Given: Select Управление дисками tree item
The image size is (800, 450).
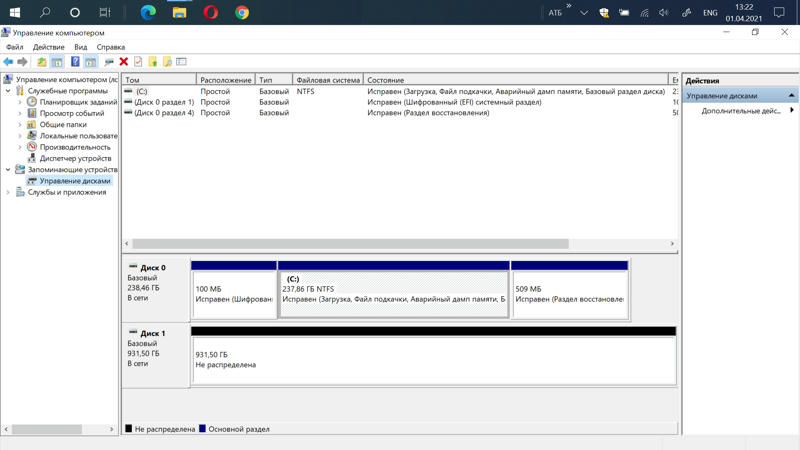Looking at the screenshot, I should tap(74, 181).
